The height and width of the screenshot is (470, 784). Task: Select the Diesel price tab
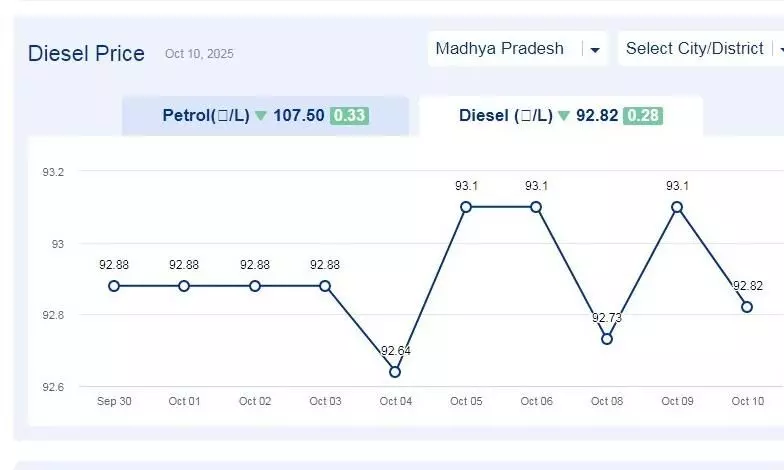point(560,115)
